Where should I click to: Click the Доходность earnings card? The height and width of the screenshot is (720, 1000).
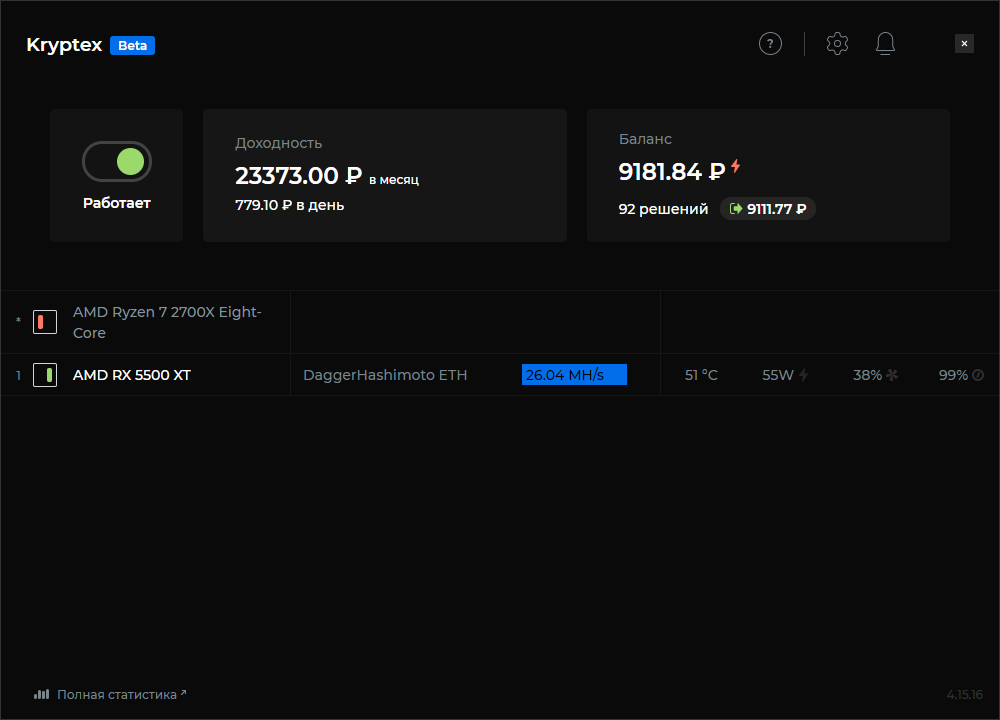tap(384, 175)
